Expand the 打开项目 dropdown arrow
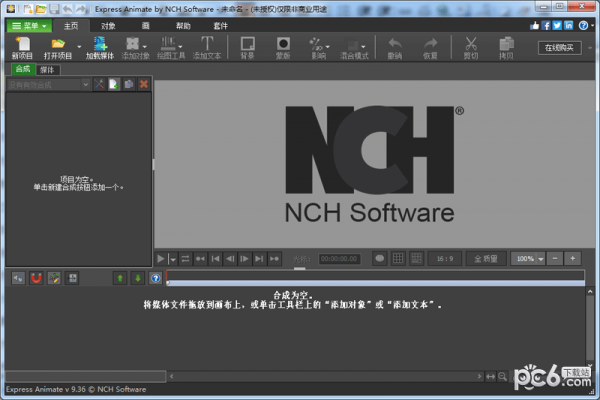 (x=79, y=47)
